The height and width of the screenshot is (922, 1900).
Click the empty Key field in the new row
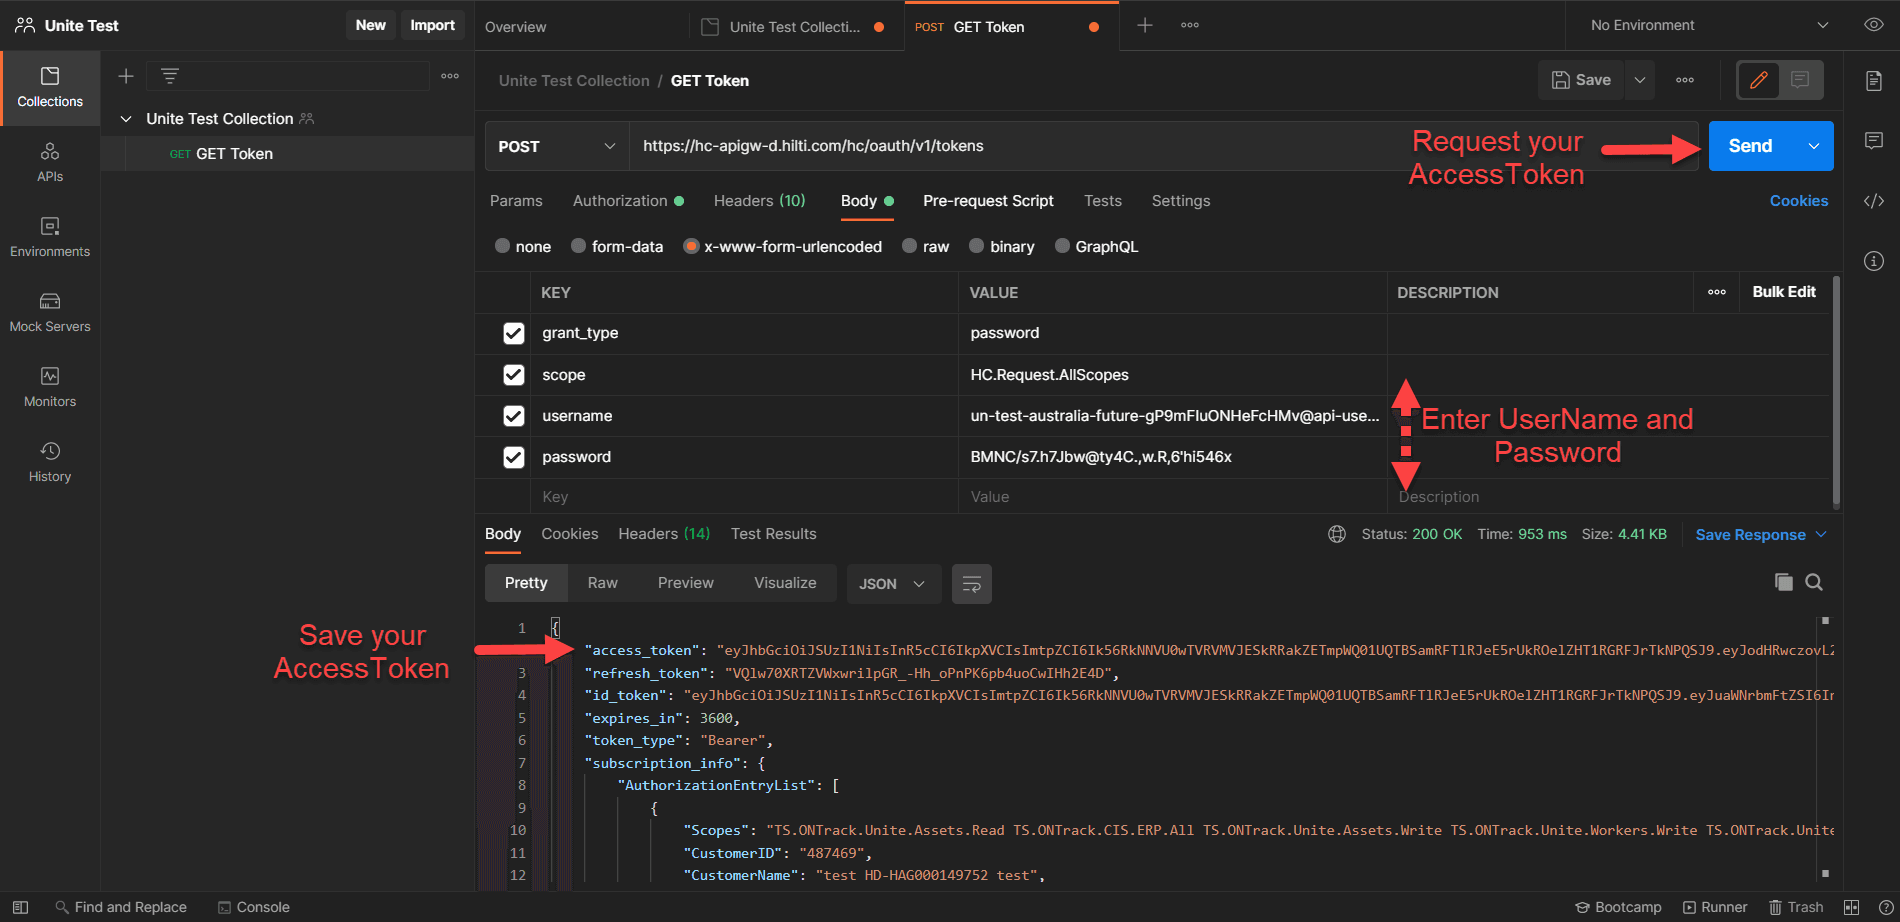(x=744, y=497)
